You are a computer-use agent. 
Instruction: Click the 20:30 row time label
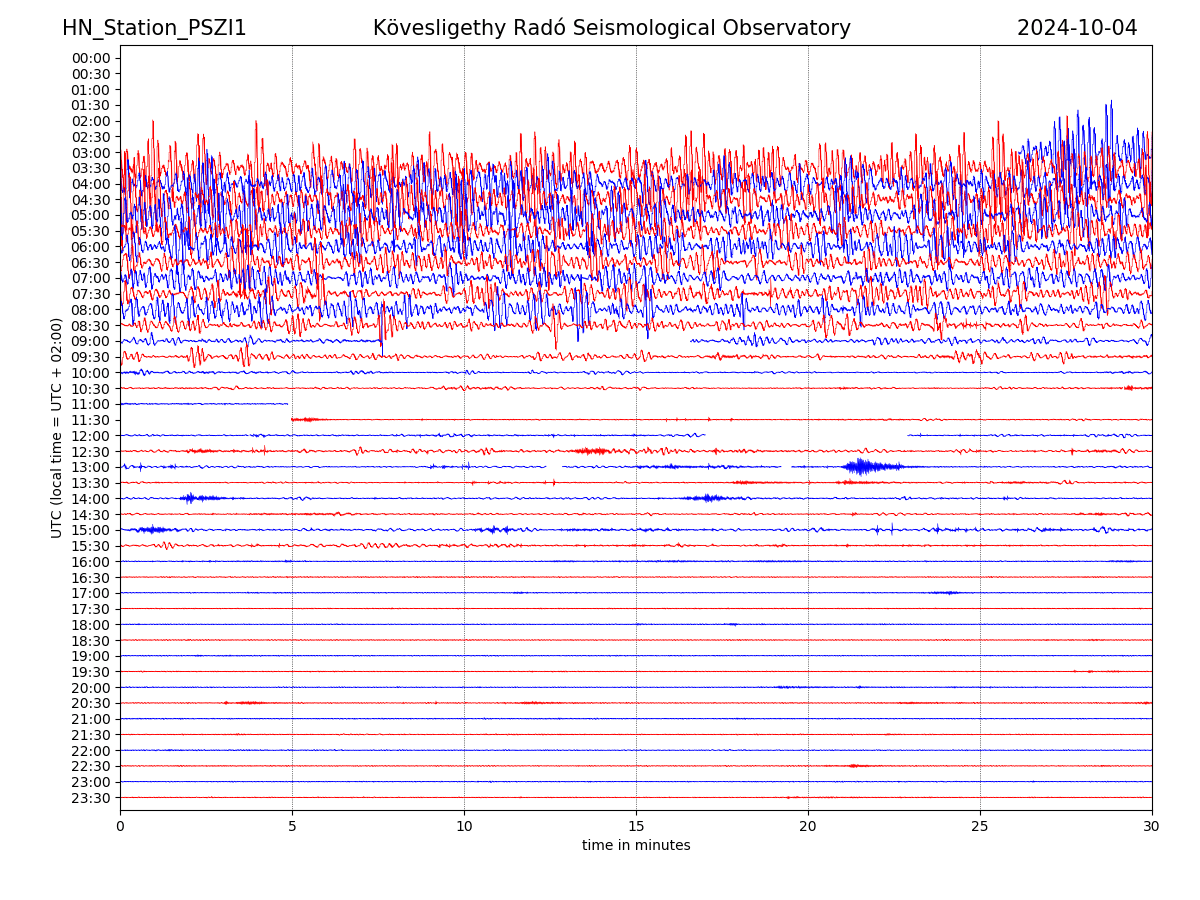[90, 703]
